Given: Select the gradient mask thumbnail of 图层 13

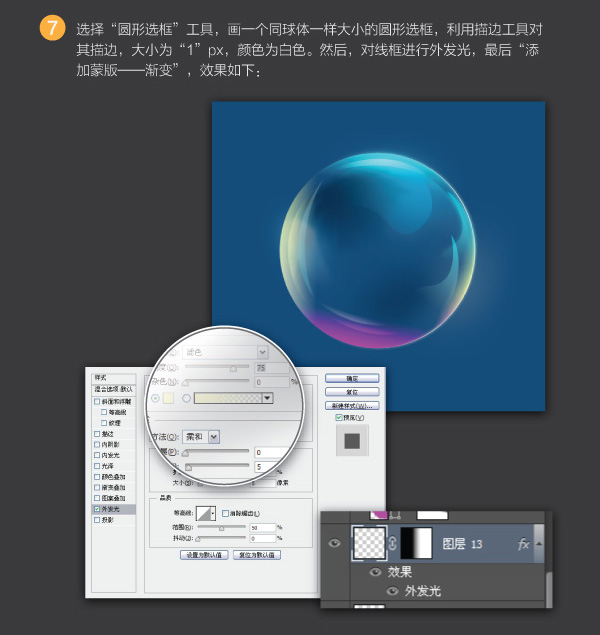Looking at the screenshot, I should [416, 544].
